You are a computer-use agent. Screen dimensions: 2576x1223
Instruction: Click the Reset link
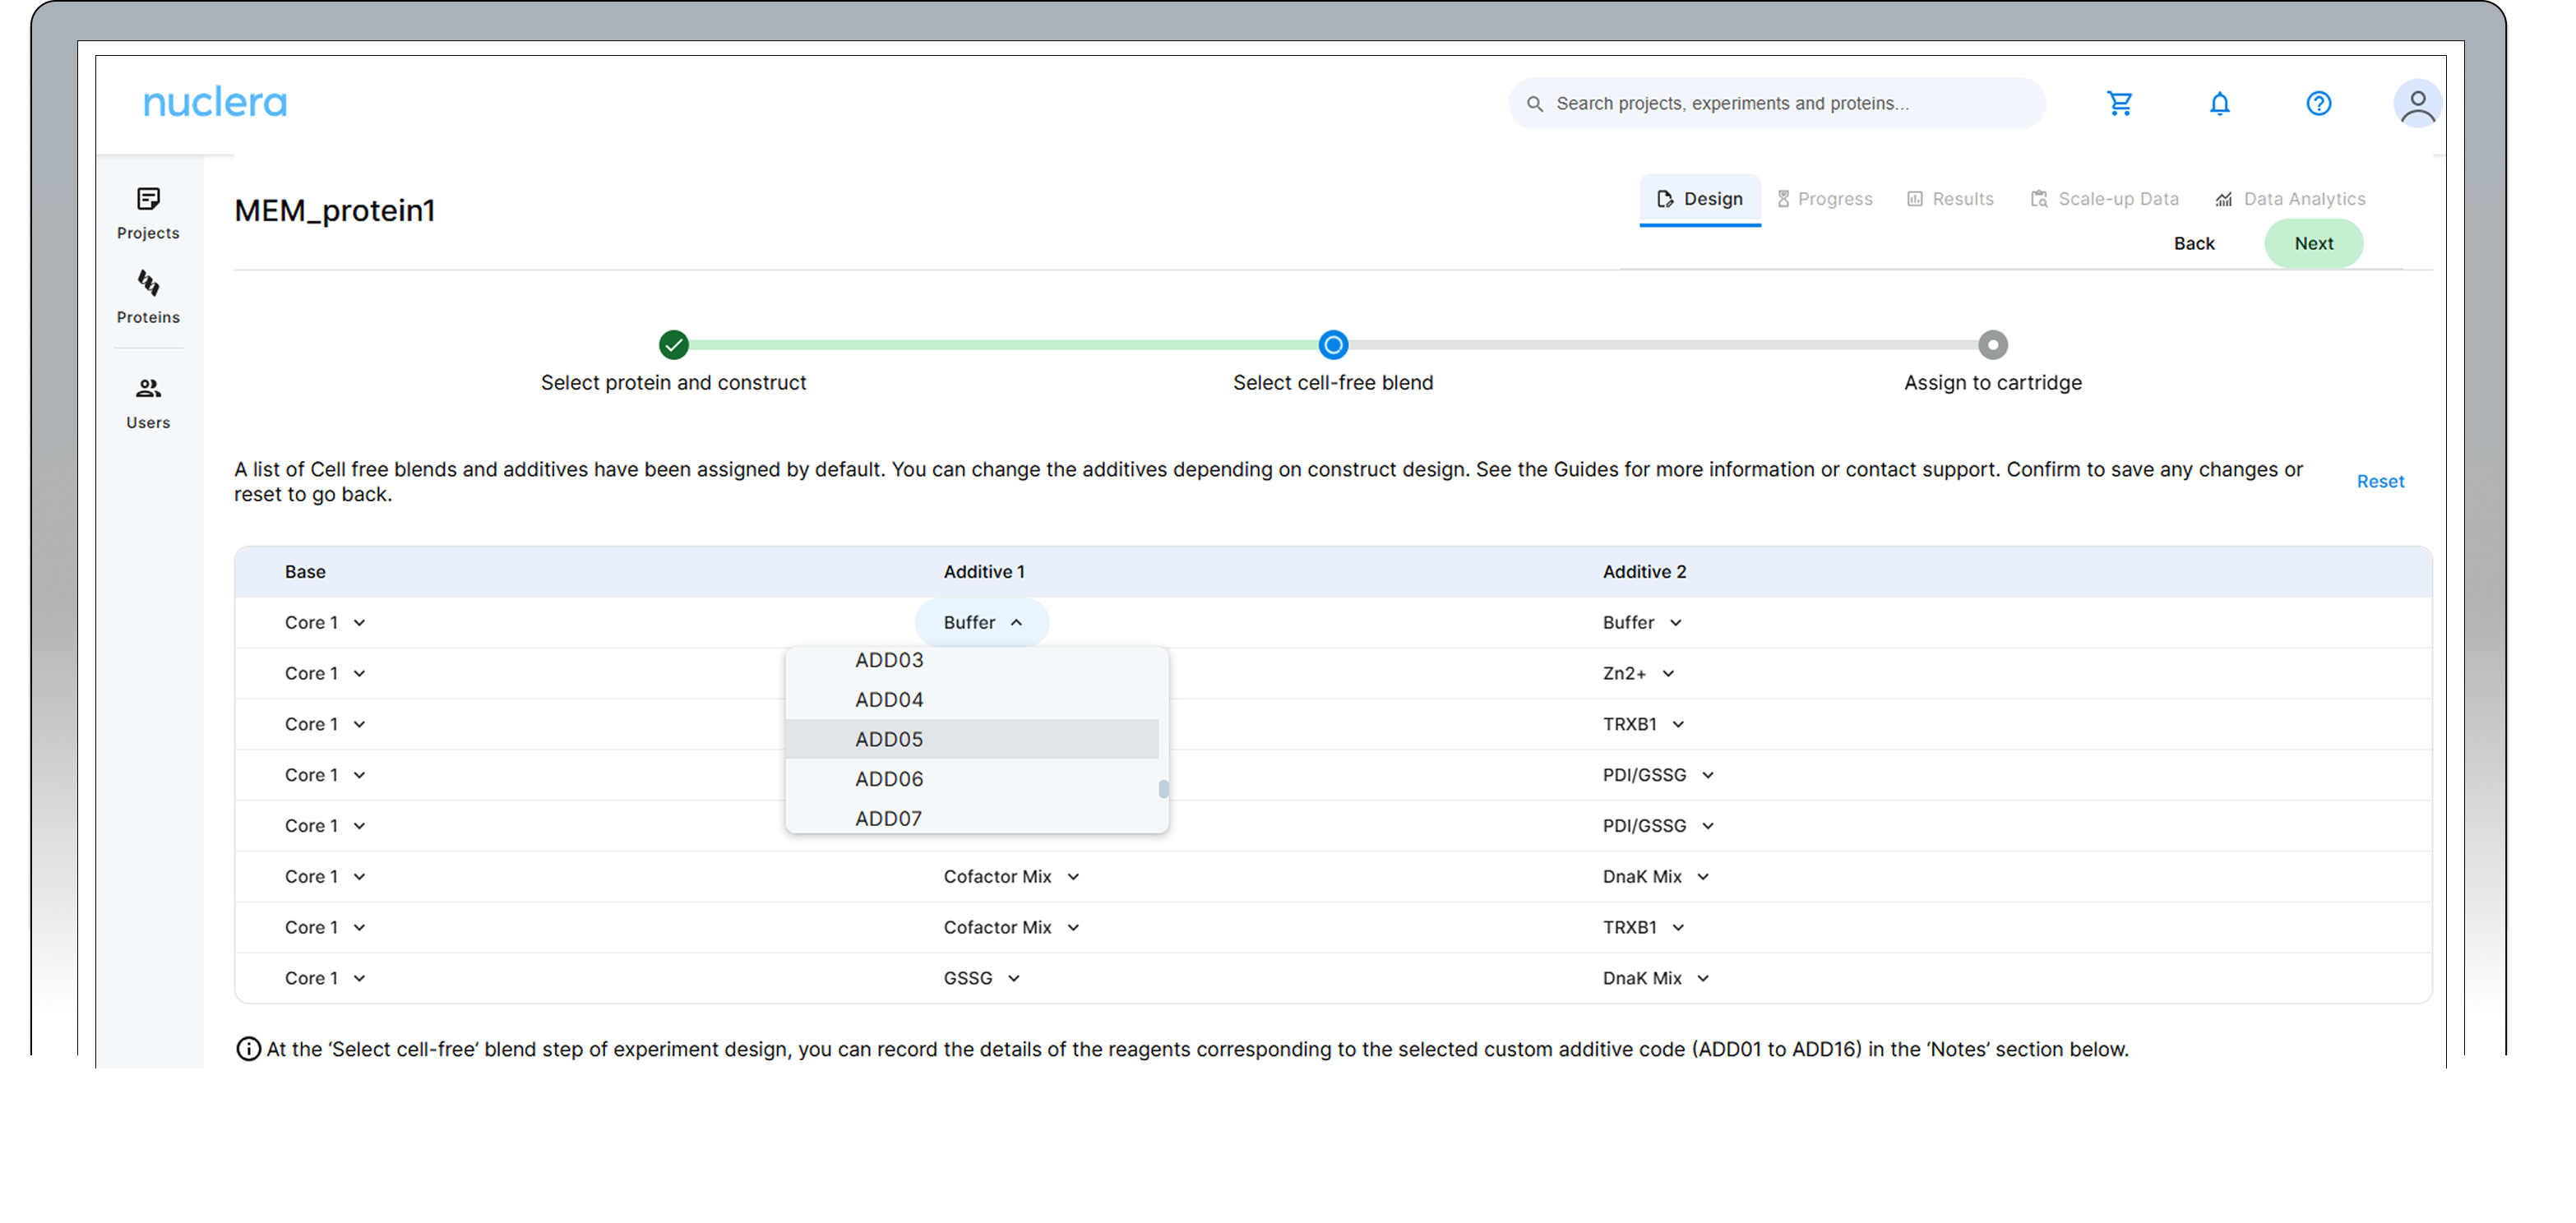pos(2380,481)
